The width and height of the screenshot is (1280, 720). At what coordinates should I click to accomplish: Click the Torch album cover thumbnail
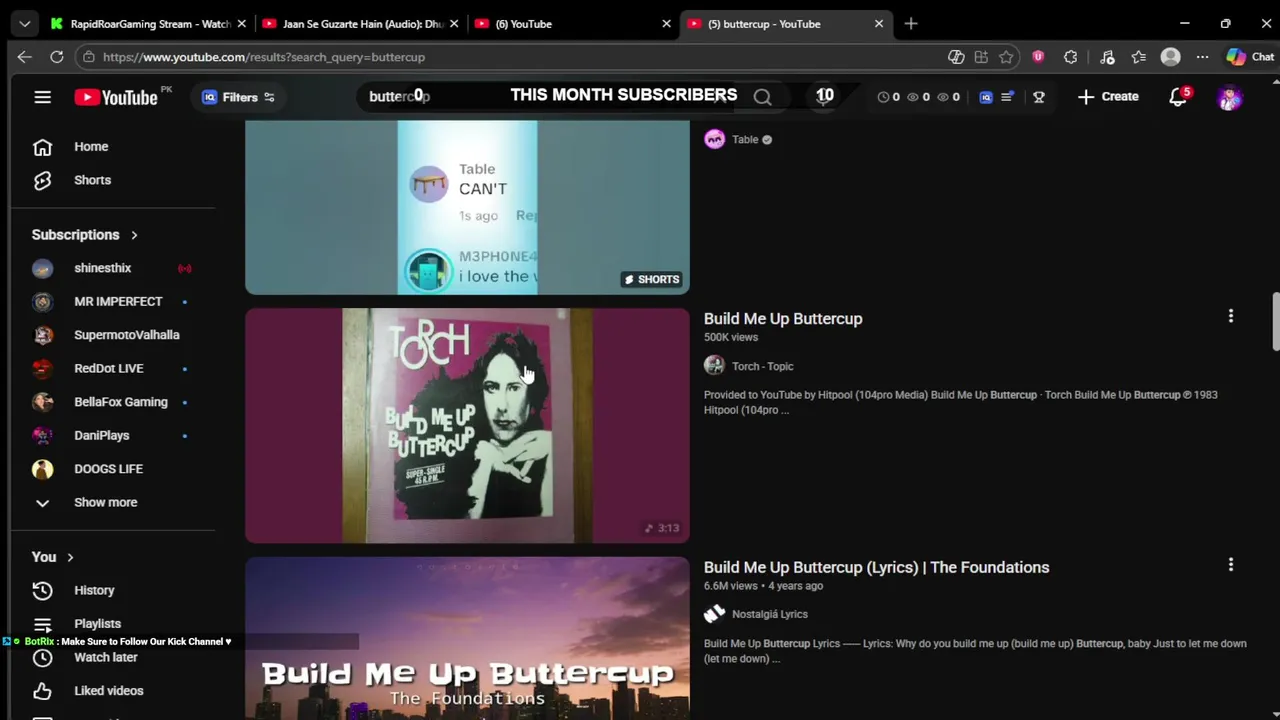(x=467, y=425)
